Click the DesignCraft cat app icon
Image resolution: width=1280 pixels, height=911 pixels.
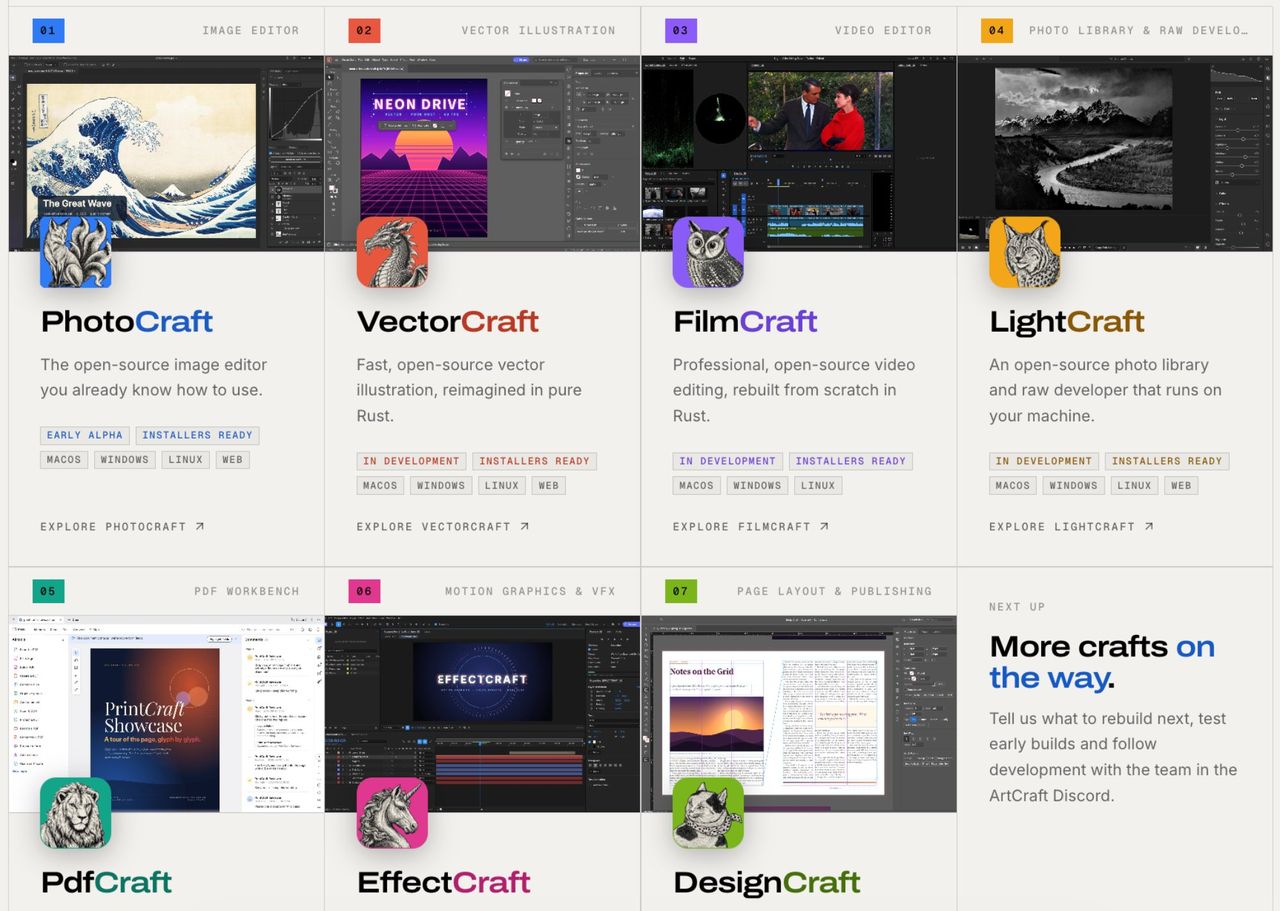pos(708,813)
